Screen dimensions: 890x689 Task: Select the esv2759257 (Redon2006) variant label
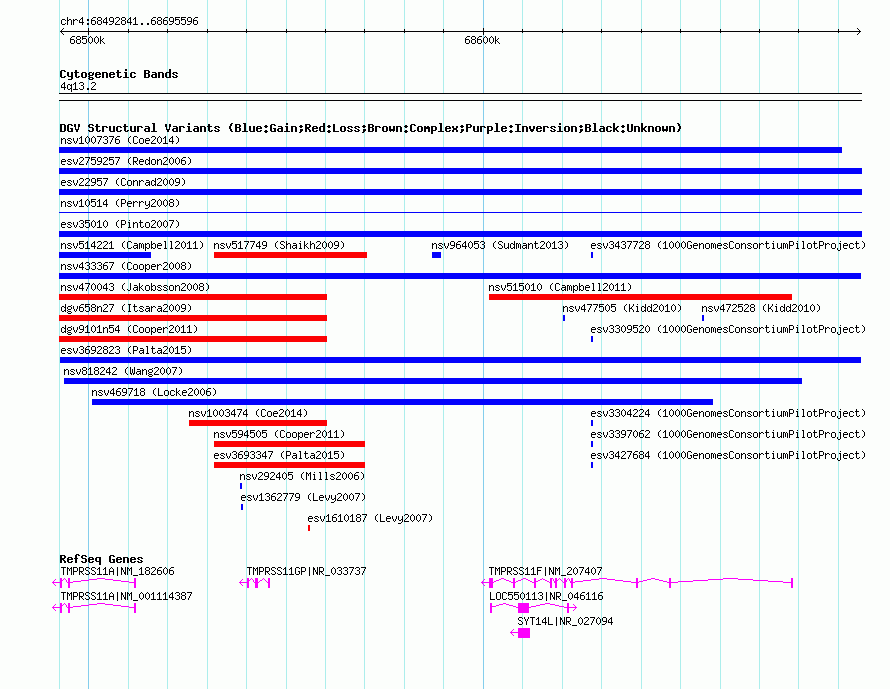click(126, 161)
